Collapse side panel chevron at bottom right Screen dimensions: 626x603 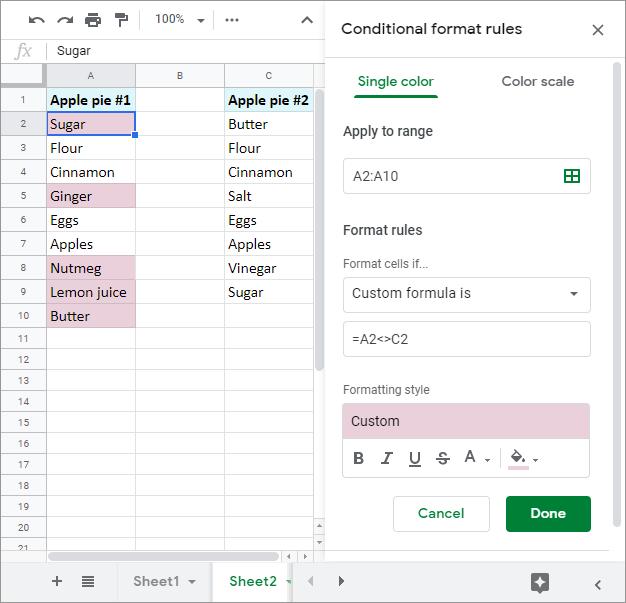pos(598,585)
